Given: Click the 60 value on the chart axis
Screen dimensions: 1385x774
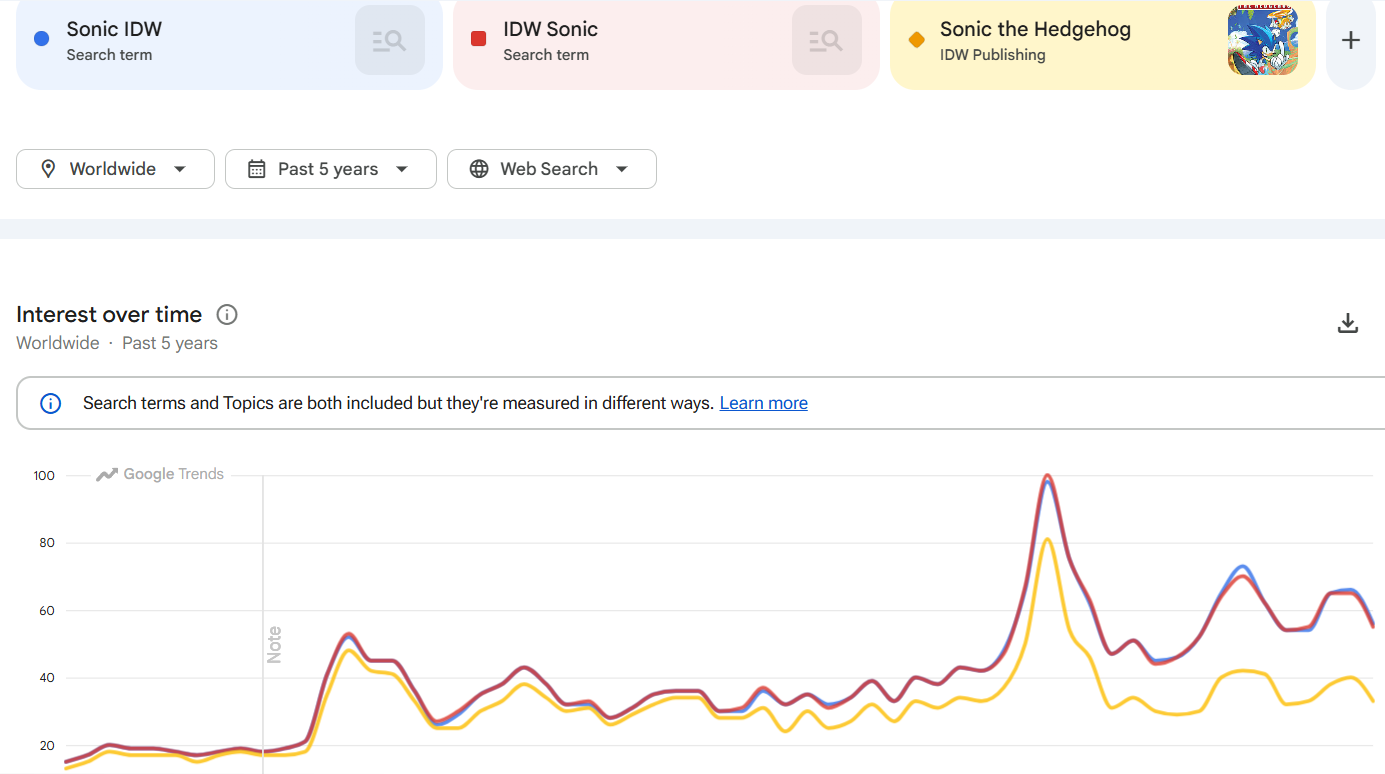Looking at the screenshot, I should [x=47, y=610].
